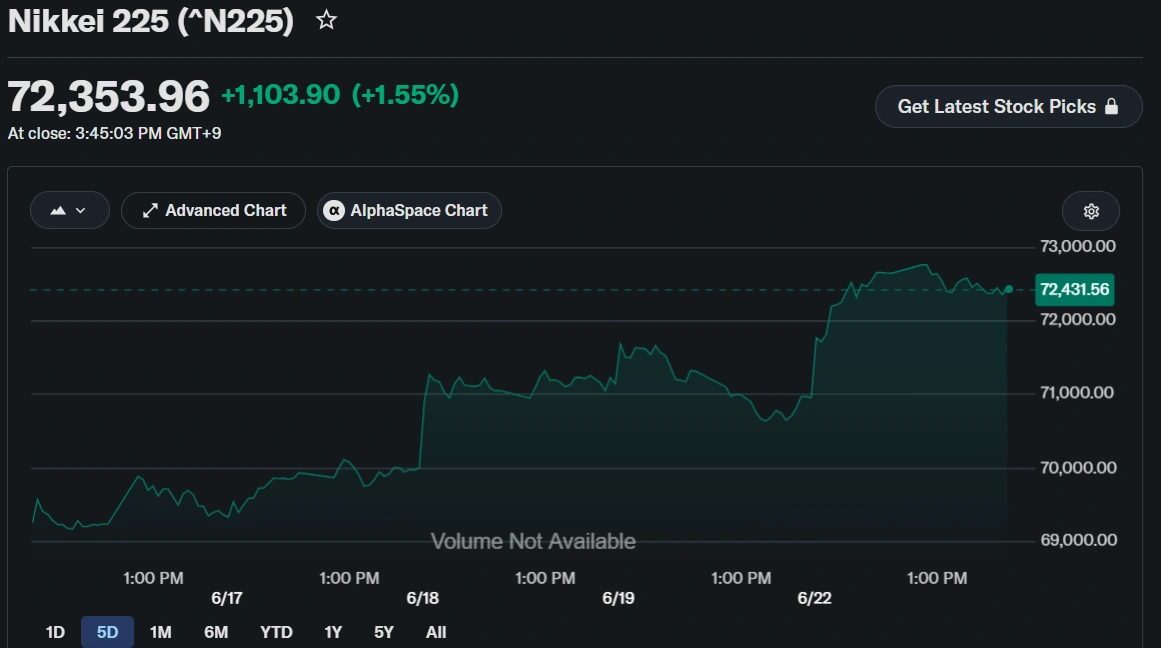
Task: Select the 1M range tab
Action: [x=161, y=632]
